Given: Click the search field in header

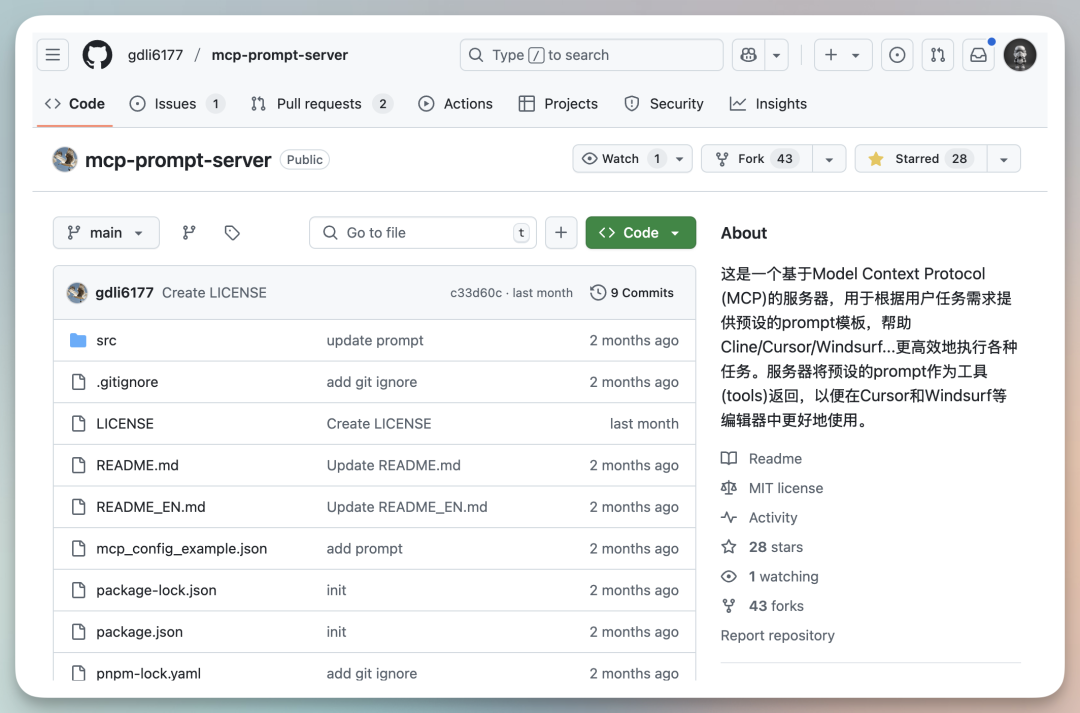Looking at the screenshot, I should (591, 55).
